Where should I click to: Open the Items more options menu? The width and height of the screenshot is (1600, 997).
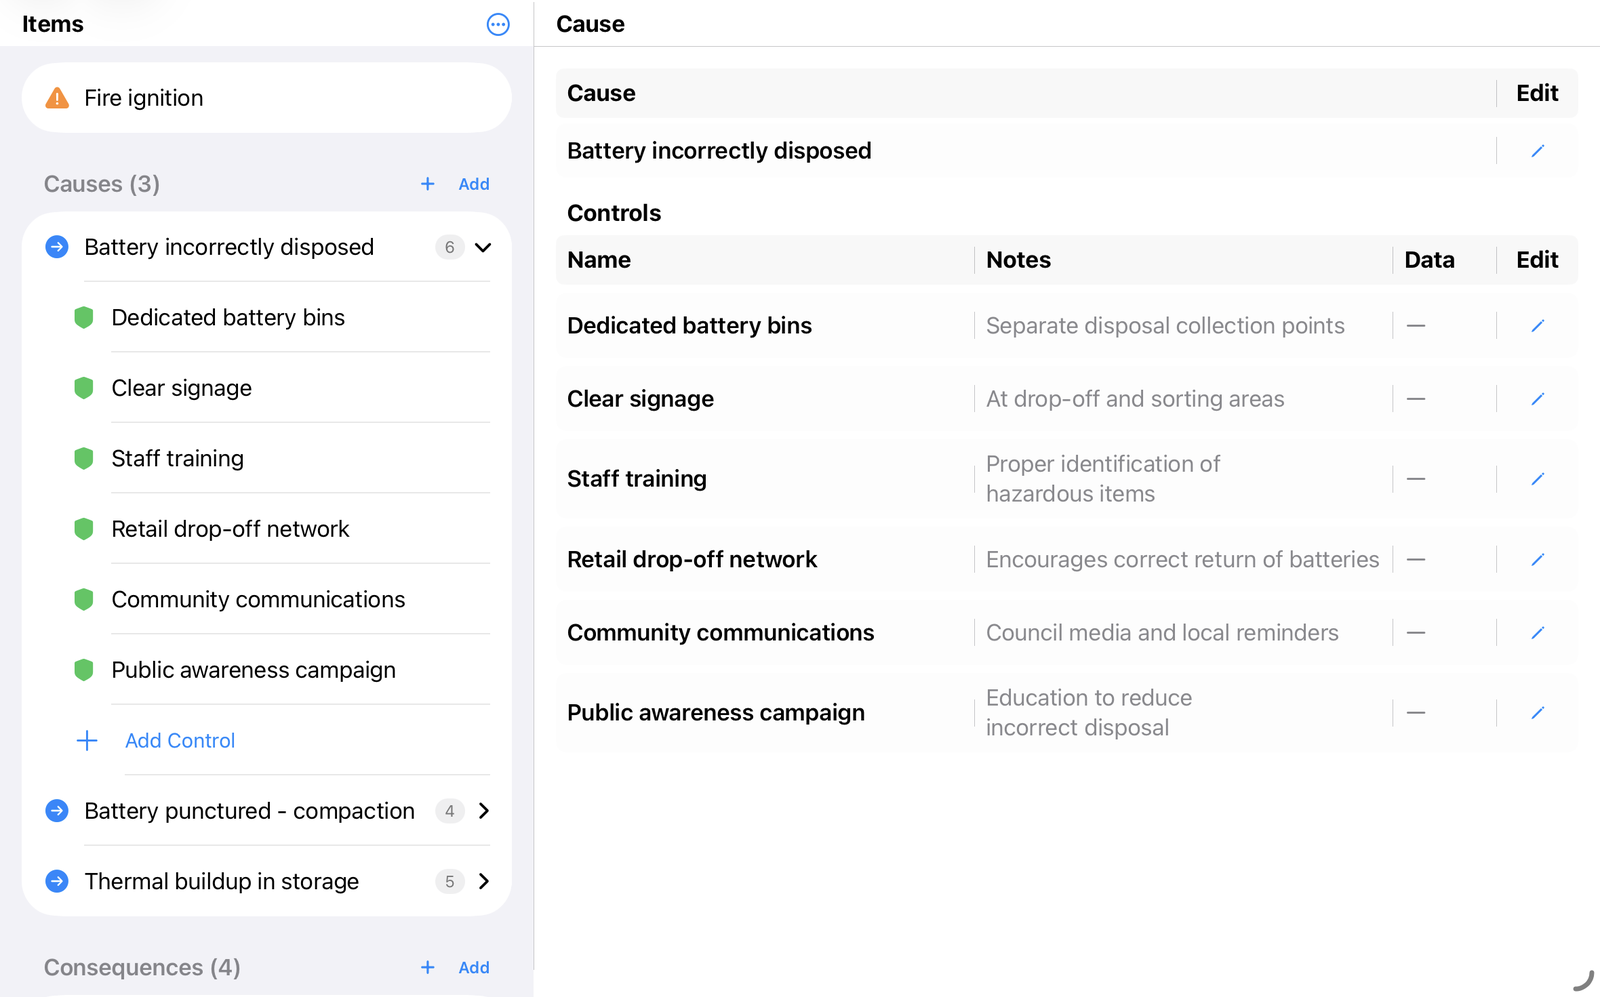coord(498,24)
